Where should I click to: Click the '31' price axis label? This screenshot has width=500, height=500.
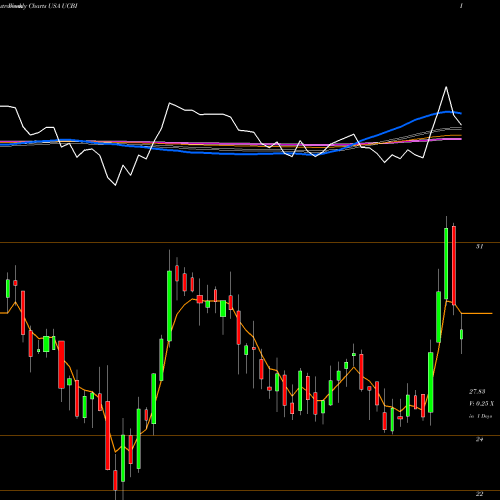pos(479,247)
